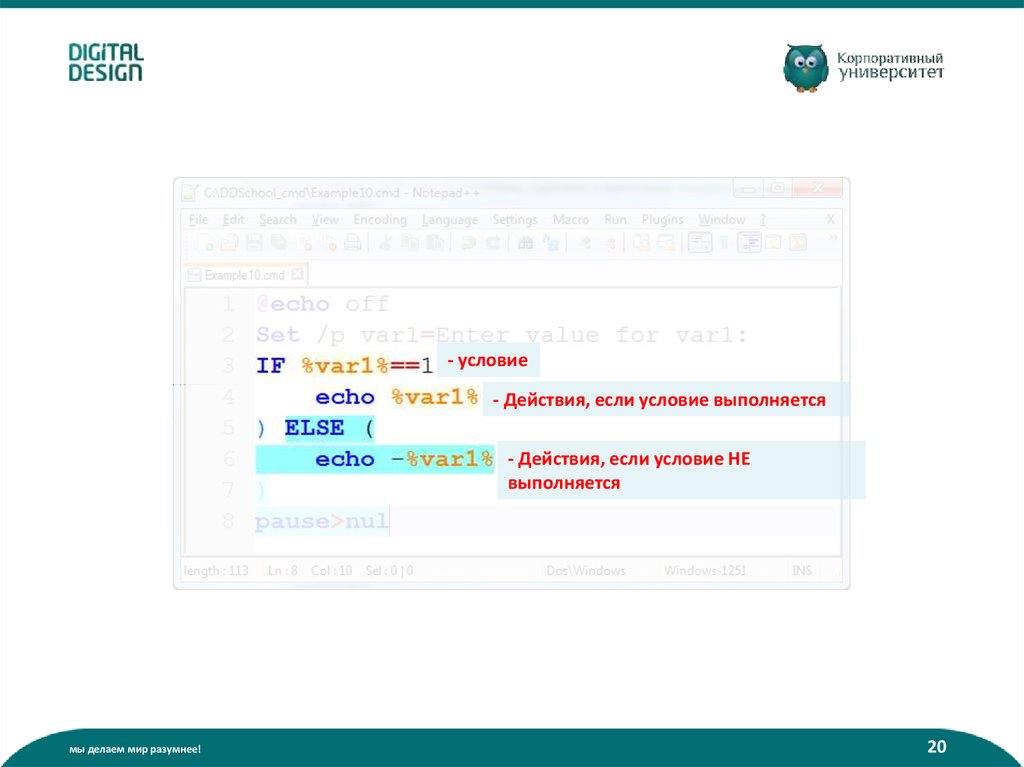Click the Close document toolbar icon
The height and width of the screenshot is (767, 1024).
305,244
